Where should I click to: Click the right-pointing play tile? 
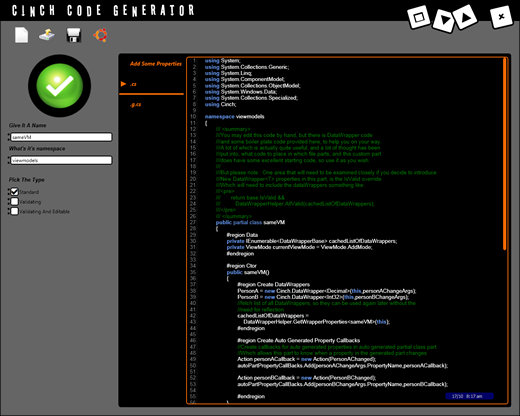point(444,20)
